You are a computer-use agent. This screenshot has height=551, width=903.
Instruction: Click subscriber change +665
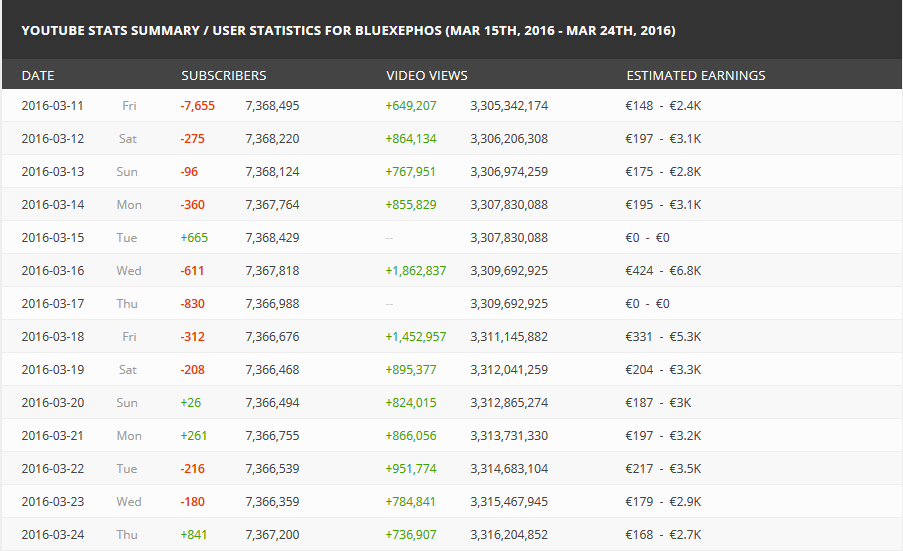coord(194,238)
